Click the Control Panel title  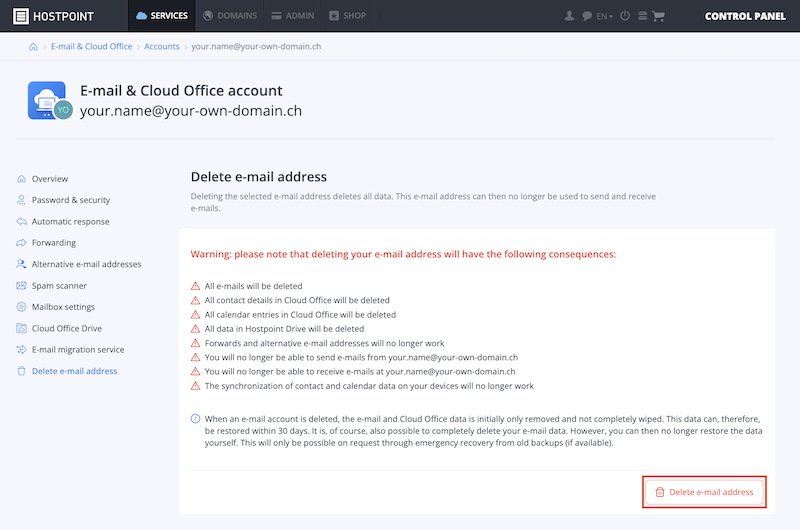click(x=745, y=16)
